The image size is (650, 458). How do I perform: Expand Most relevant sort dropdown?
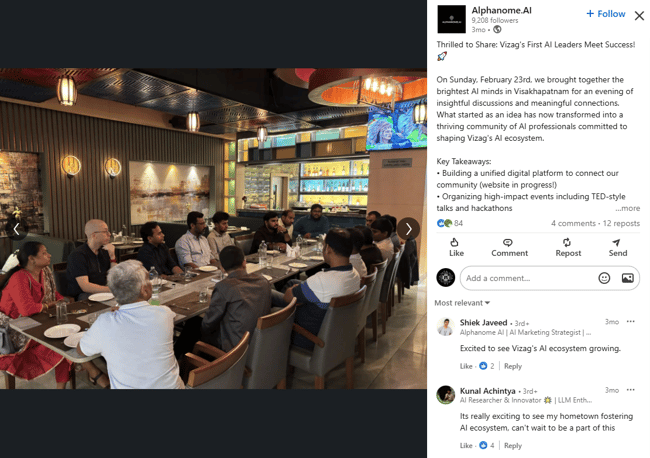click(x=462, y=303)
